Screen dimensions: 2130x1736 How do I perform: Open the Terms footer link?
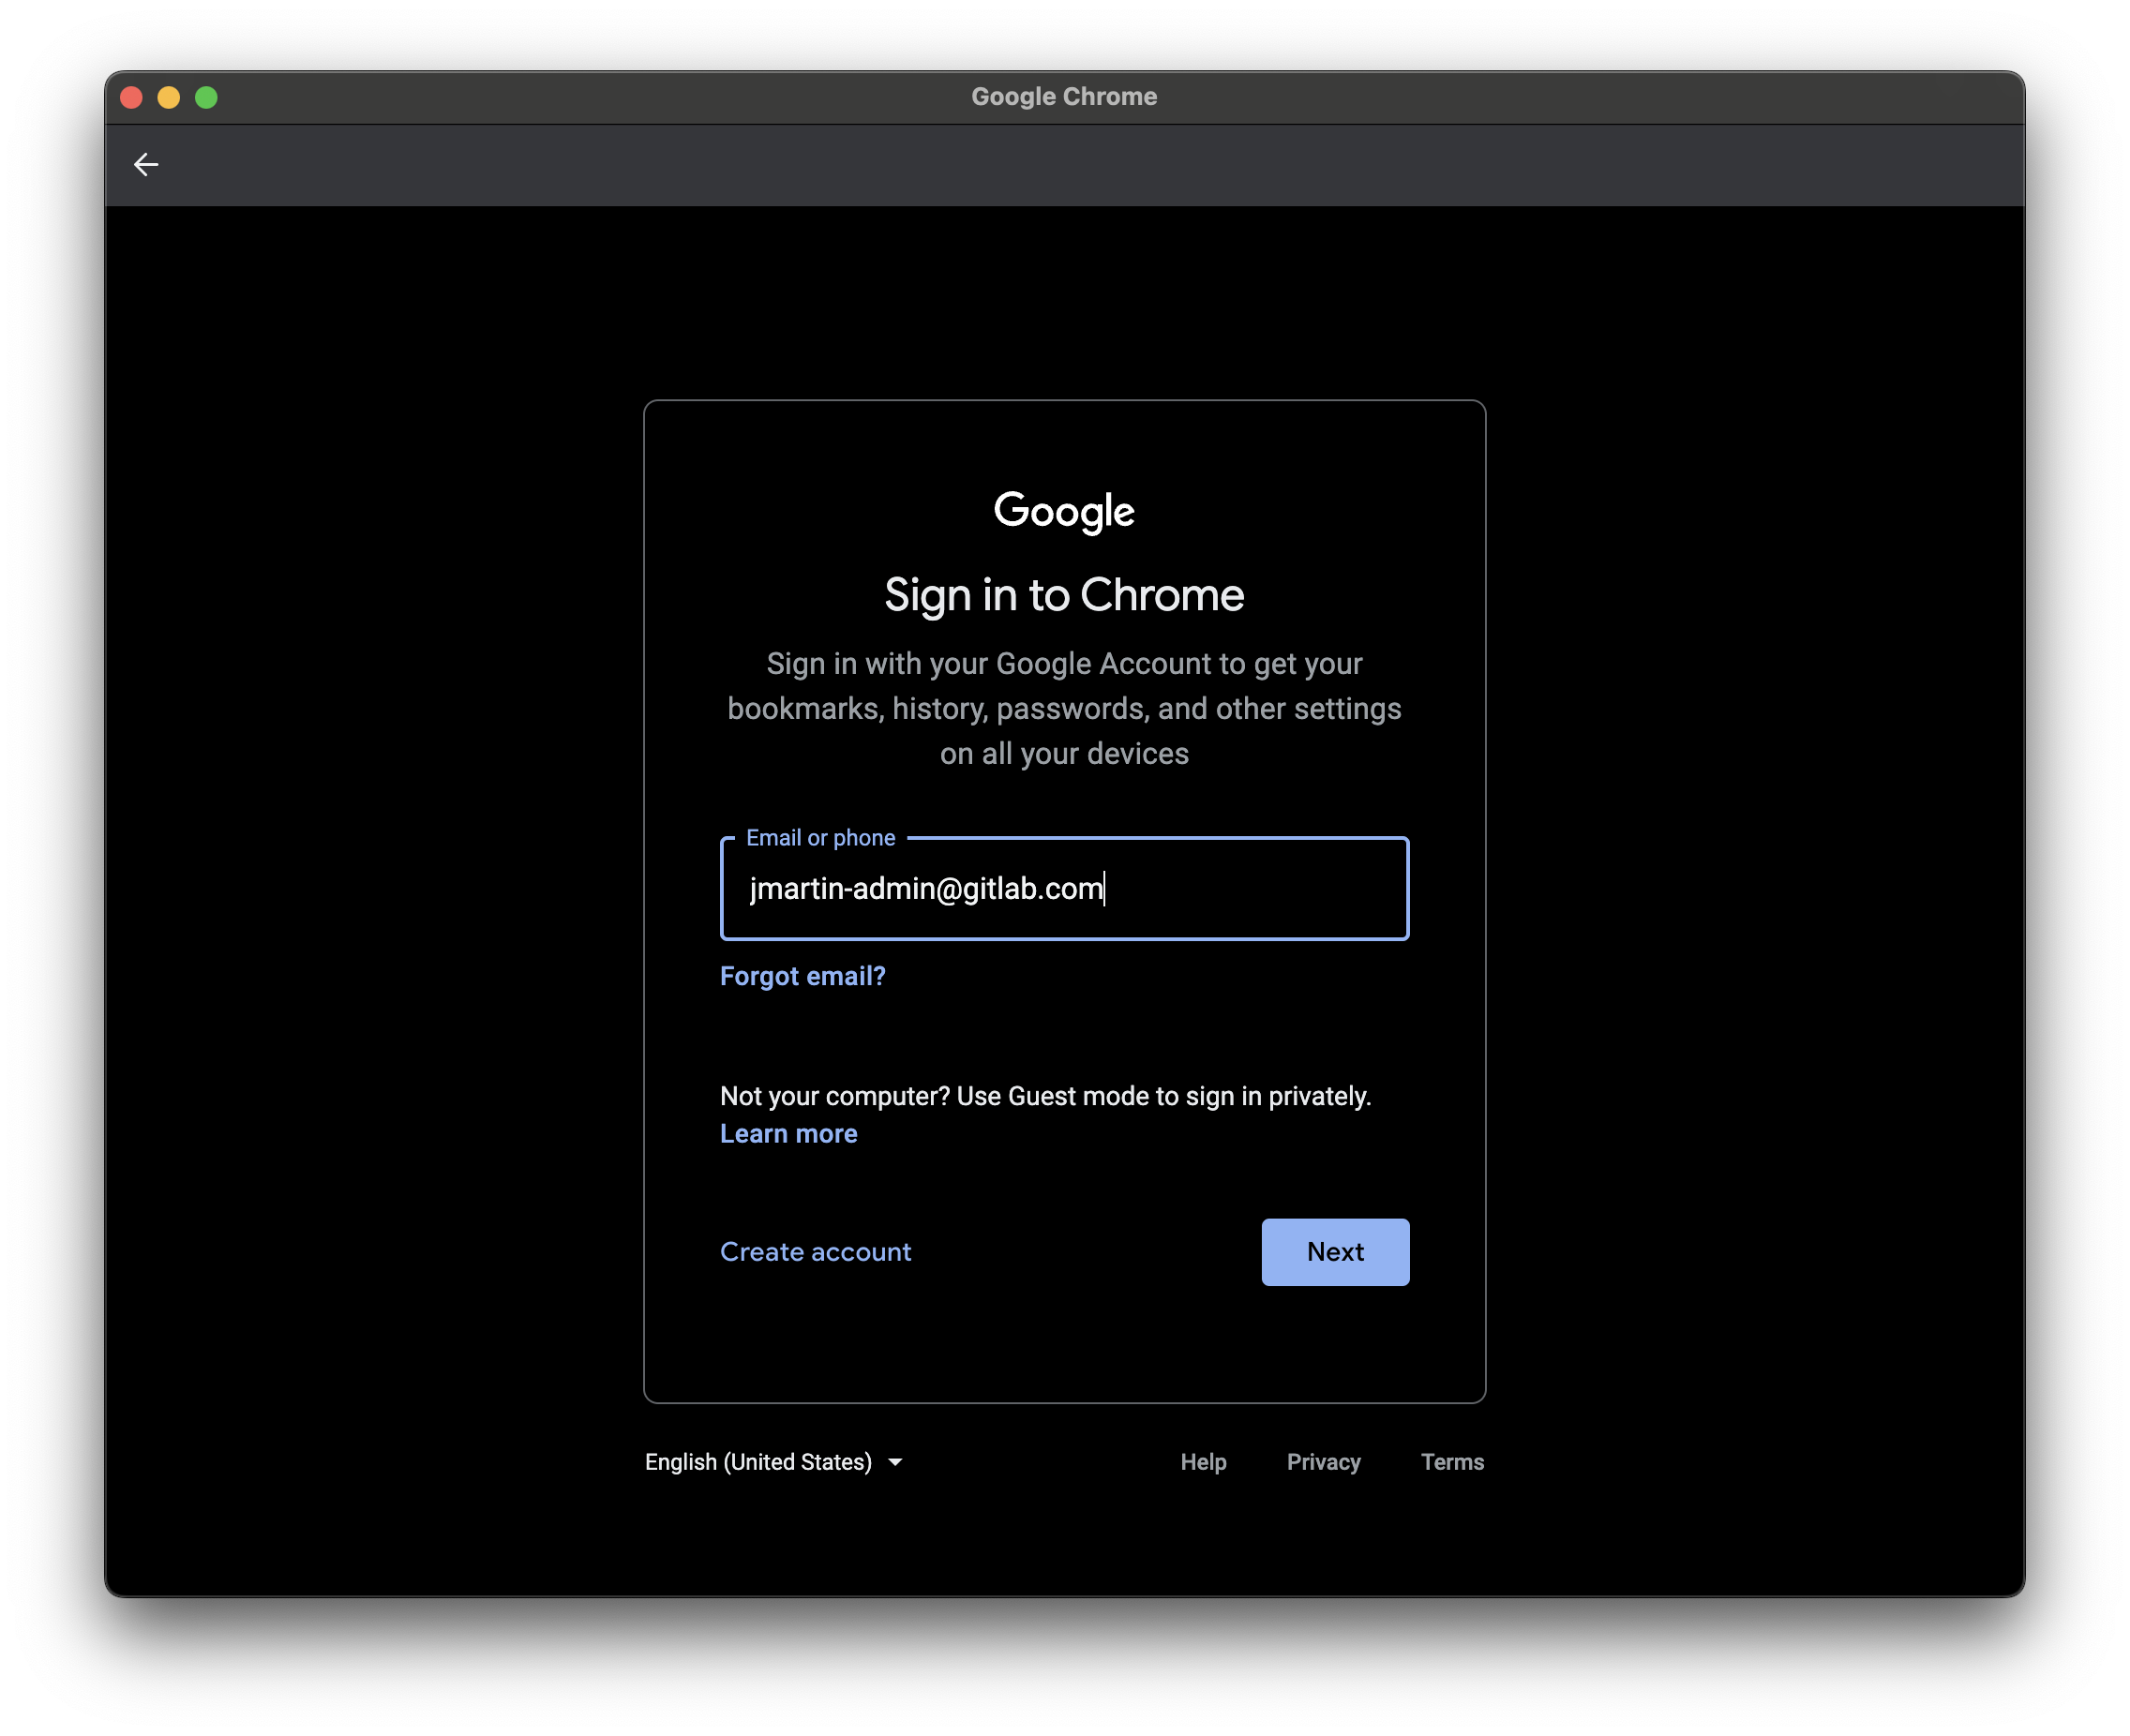point(1452,1462)
